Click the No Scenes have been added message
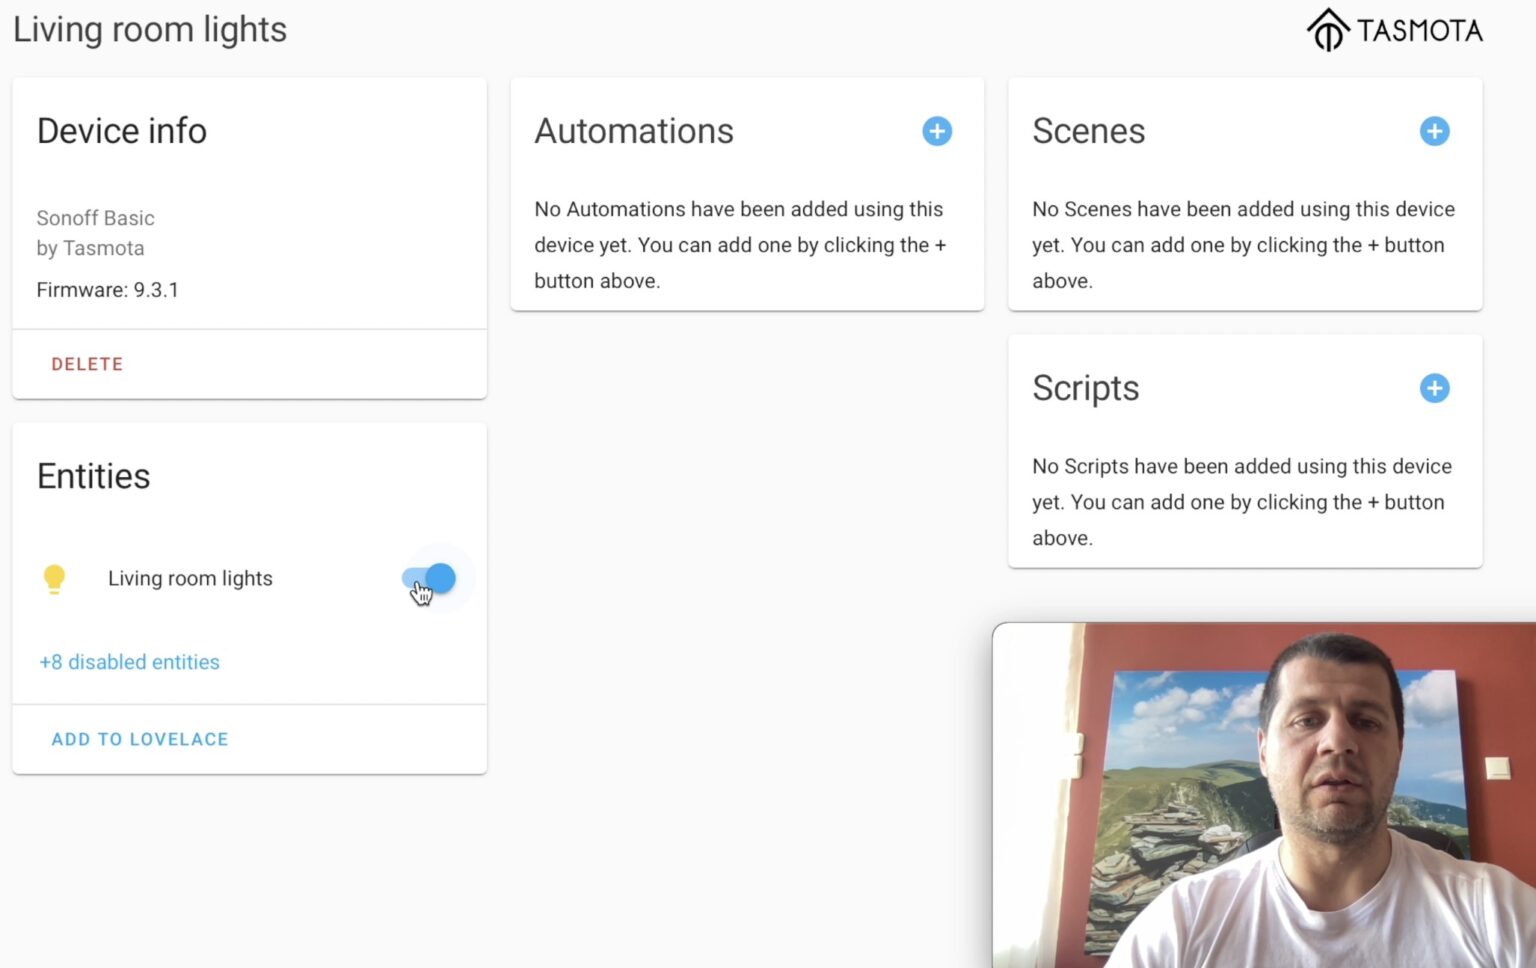1536x968 pixels. click(x=1243, y=245)
